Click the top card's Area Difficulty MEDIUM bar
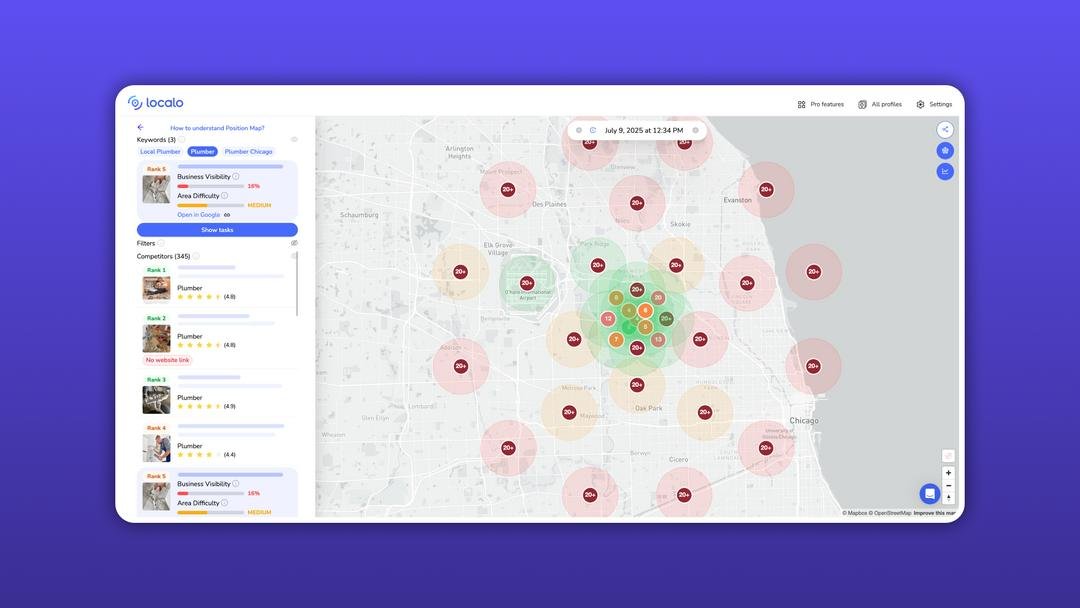 coord(210,205)
